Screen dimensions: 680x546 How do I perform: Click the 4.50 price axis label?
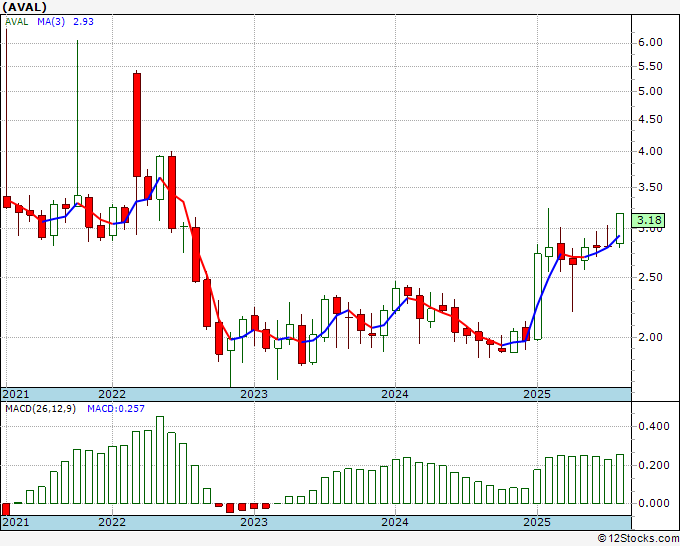pos(650,120)
